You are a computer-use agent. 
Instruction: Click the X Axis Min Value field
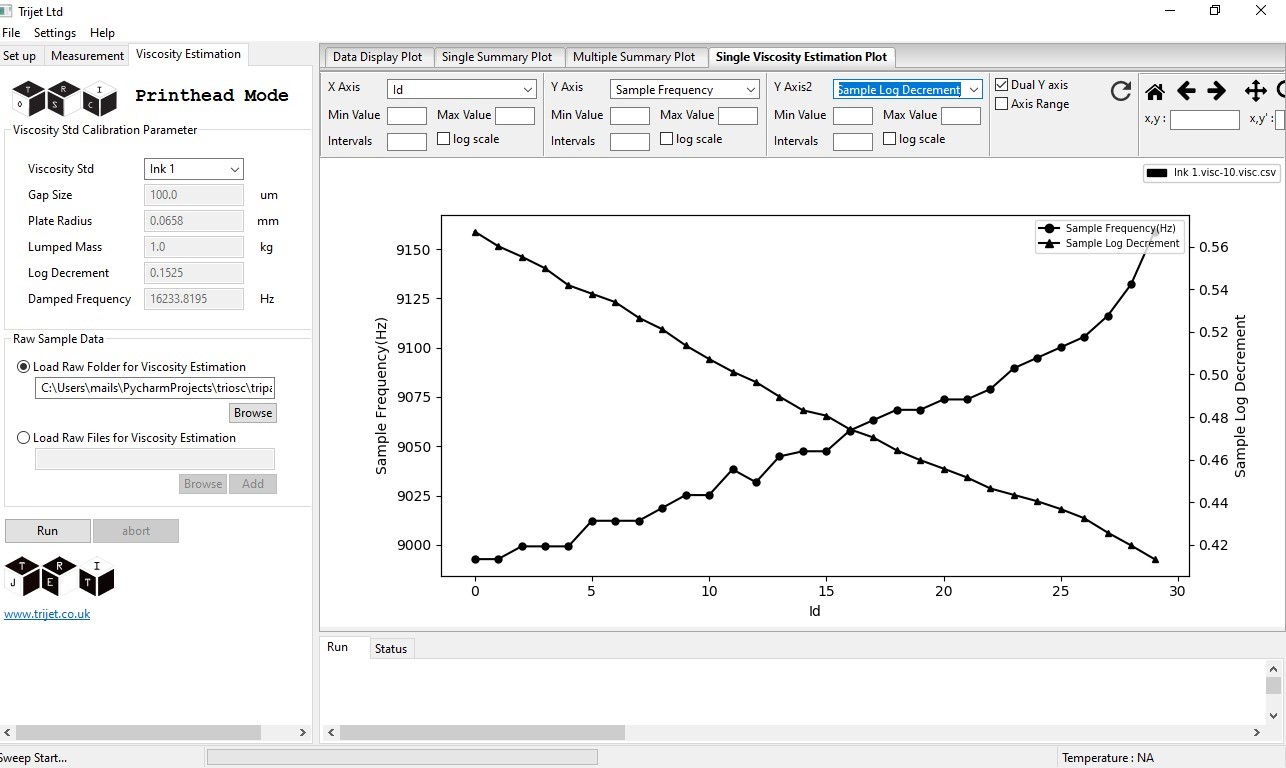click(x=407, y=116)
